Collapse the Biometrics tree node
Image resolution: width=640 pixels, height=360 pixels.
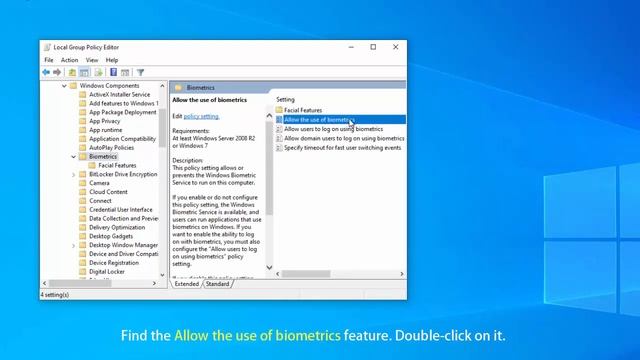coord(73,157)
